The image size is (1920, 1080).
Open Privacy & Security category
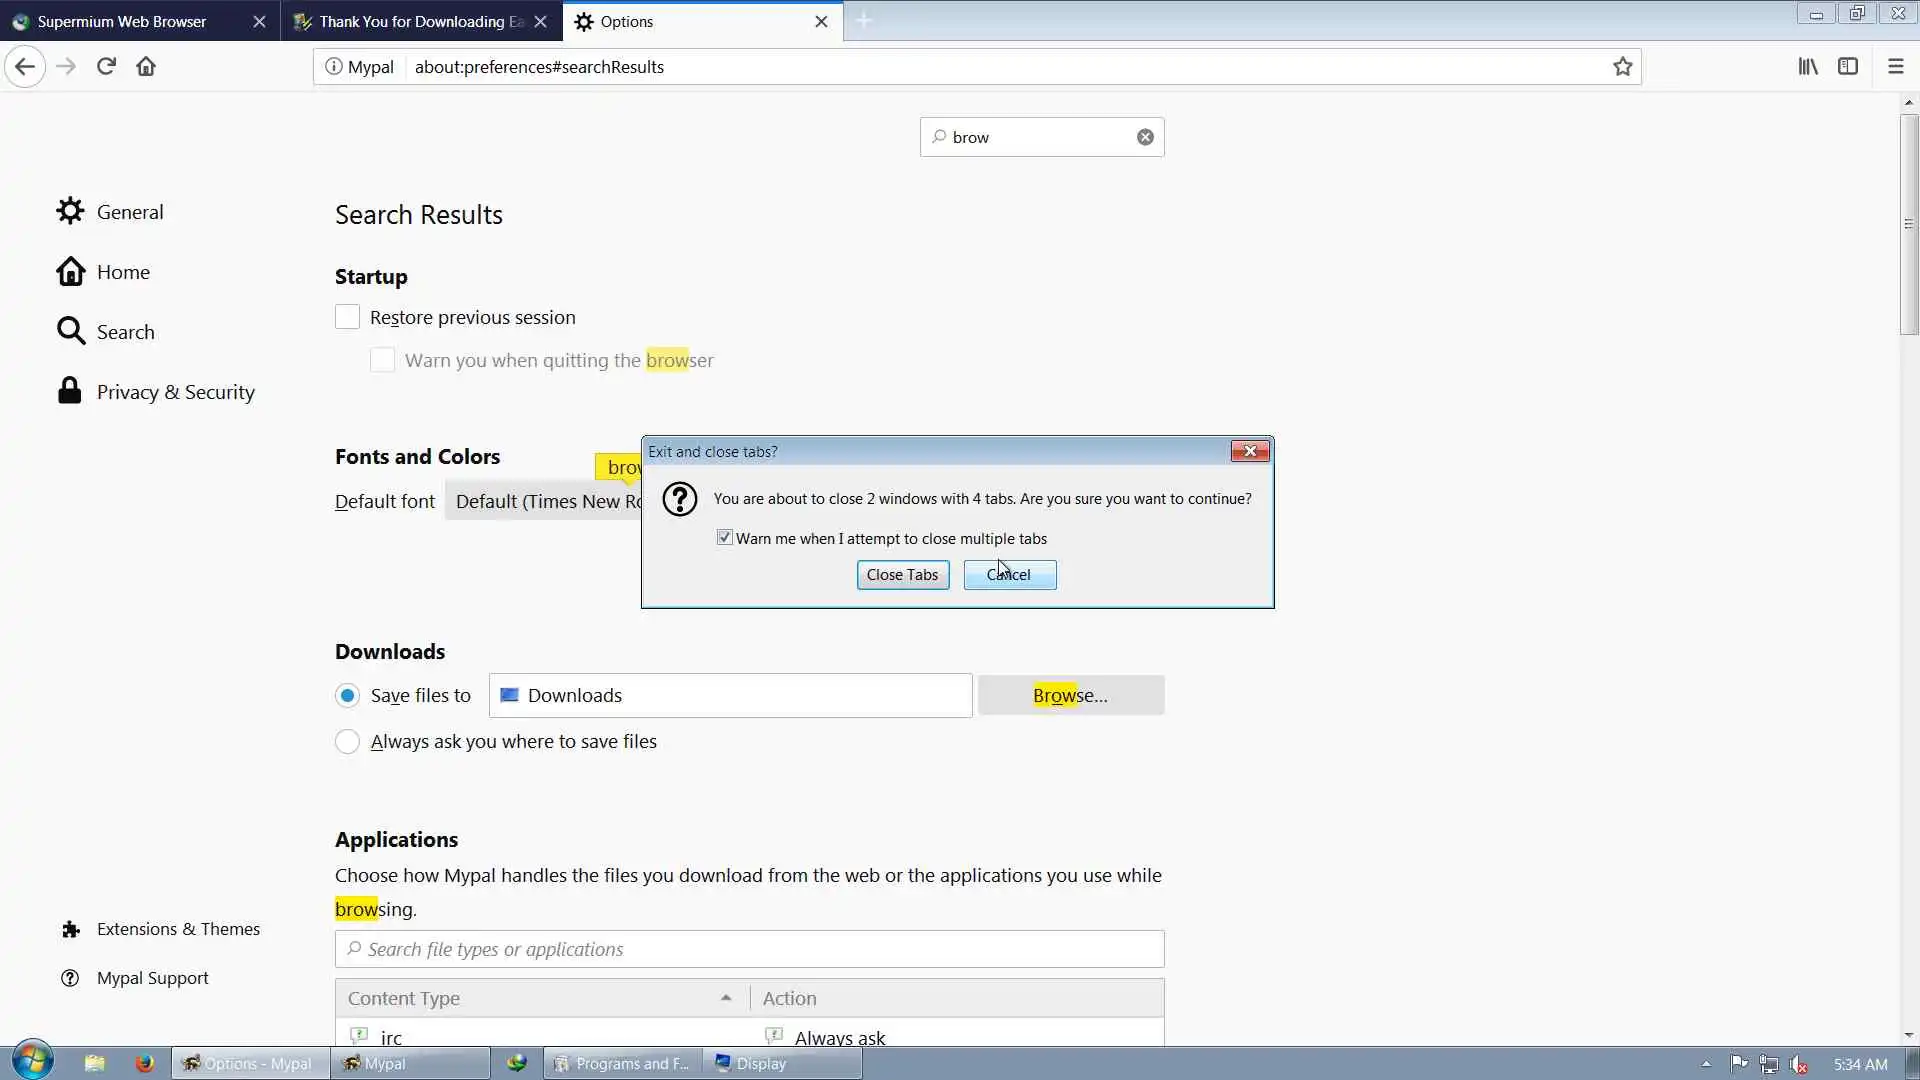tap(175, 392)
